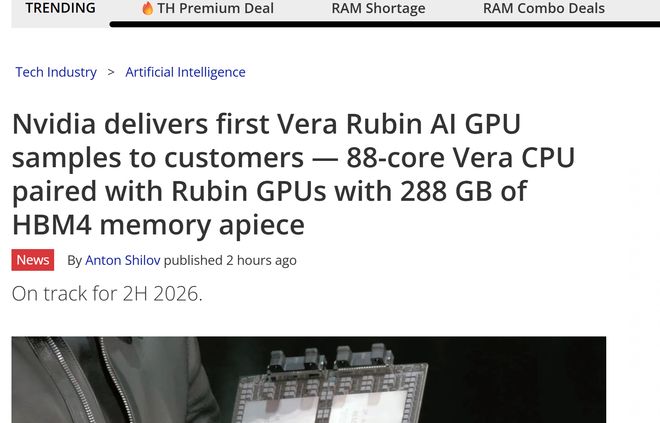Open the Artificial Intelligence breadcrumb category
The width and height of the screenshot is (660, 423).
(185, 72)
